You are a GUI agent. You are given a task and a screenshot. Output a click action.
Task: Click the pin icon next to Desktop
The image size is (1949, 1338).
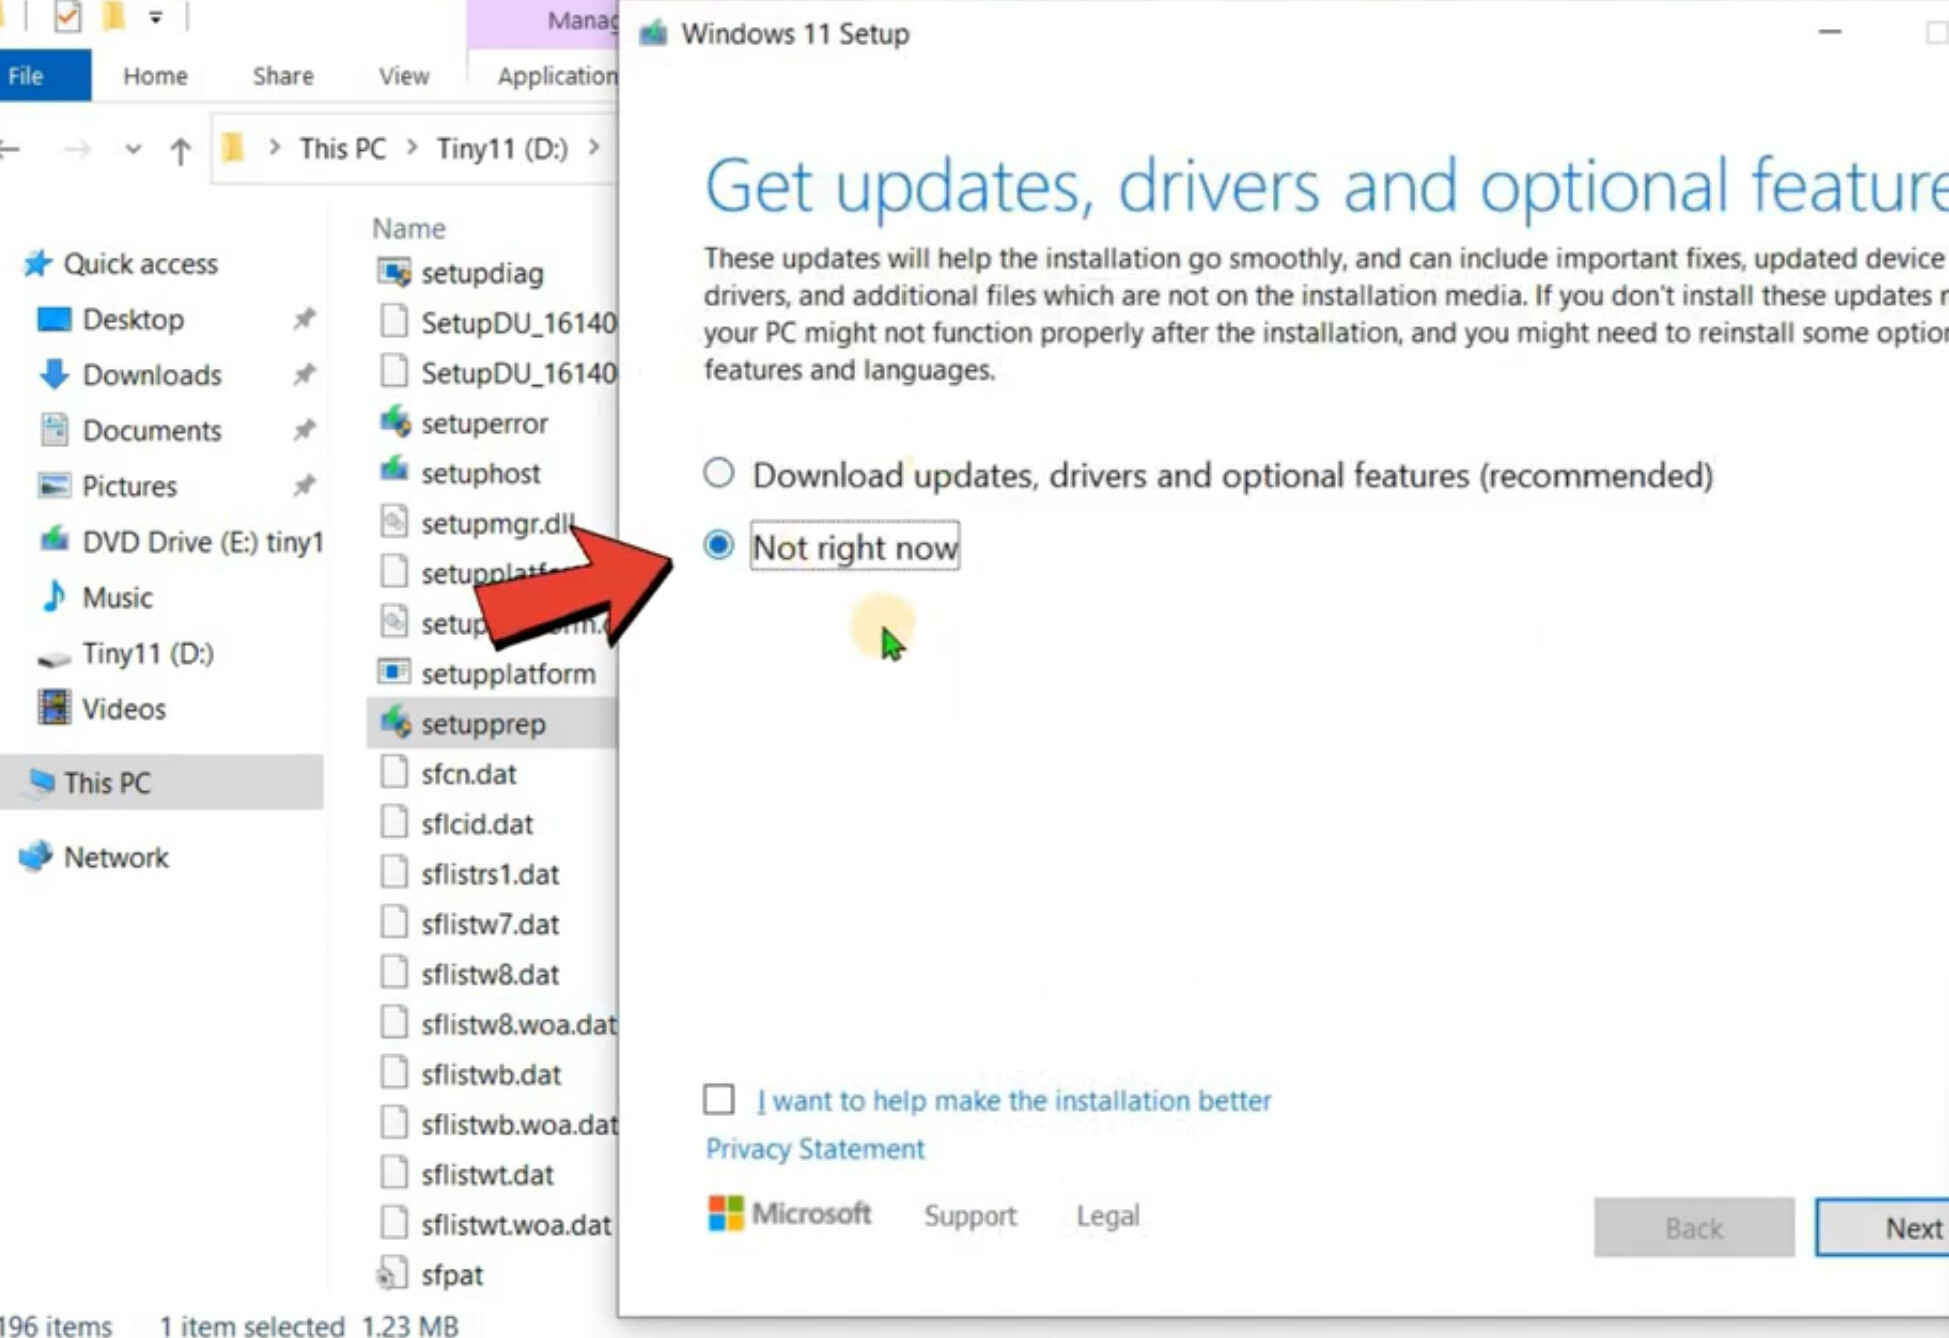303,319
